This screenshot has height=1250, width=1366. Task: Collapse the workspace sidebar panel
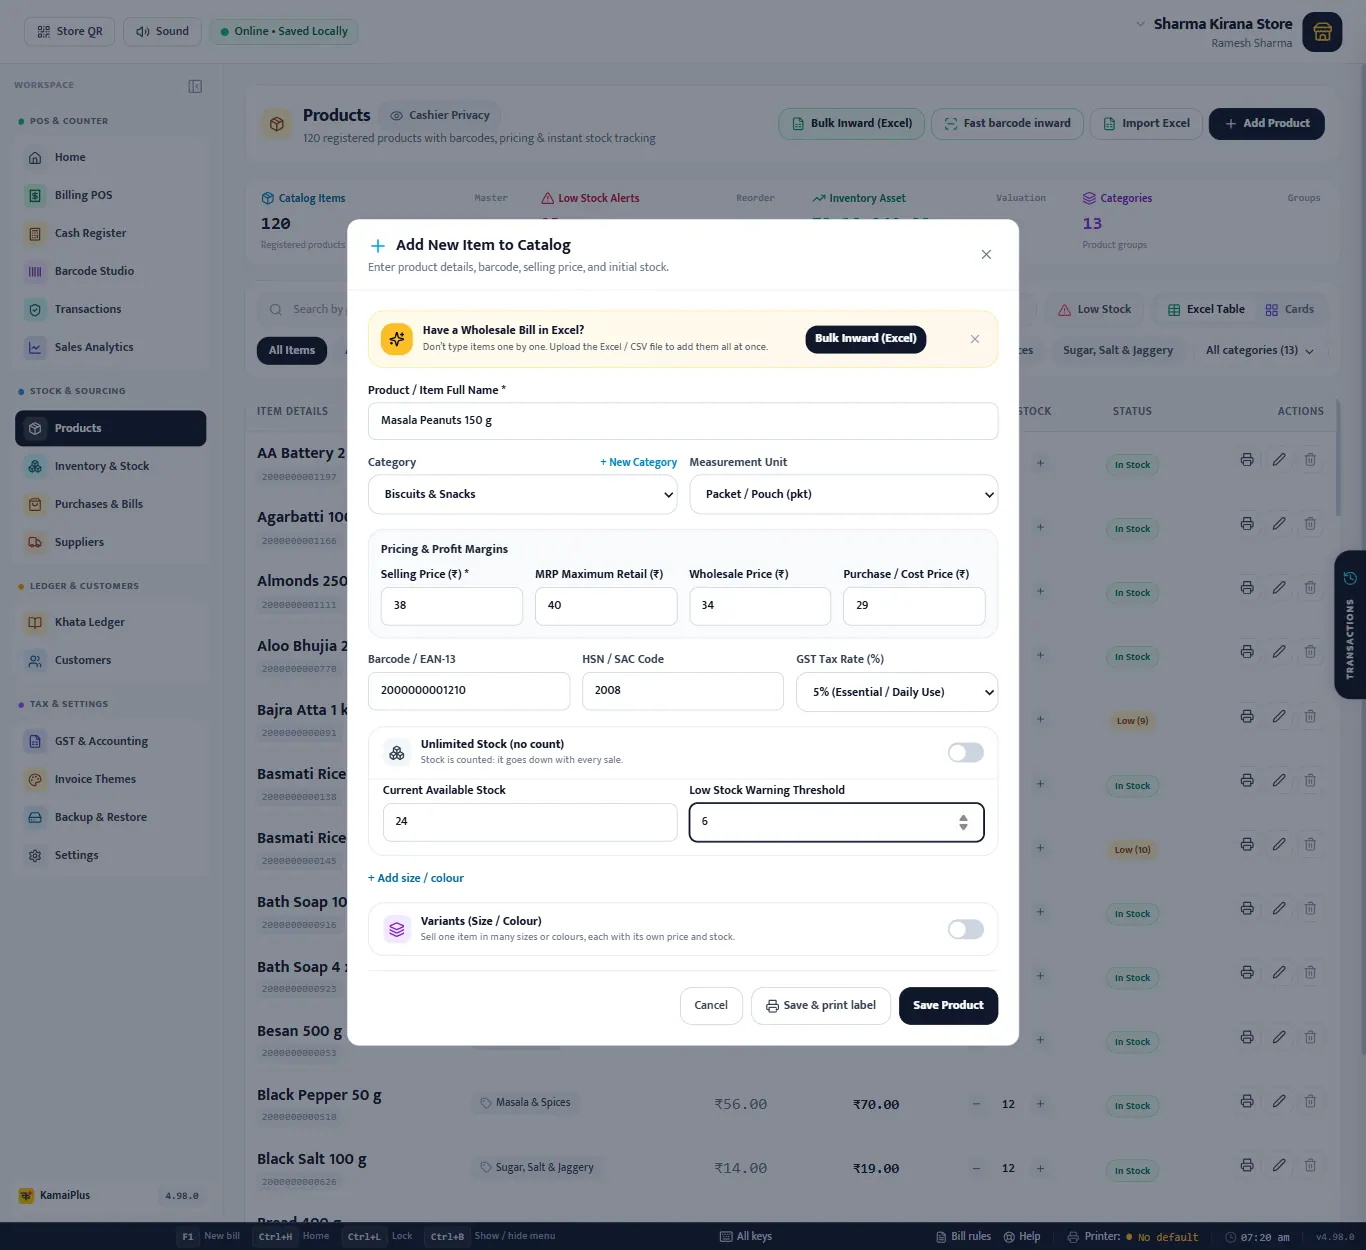tap(195, 86)
